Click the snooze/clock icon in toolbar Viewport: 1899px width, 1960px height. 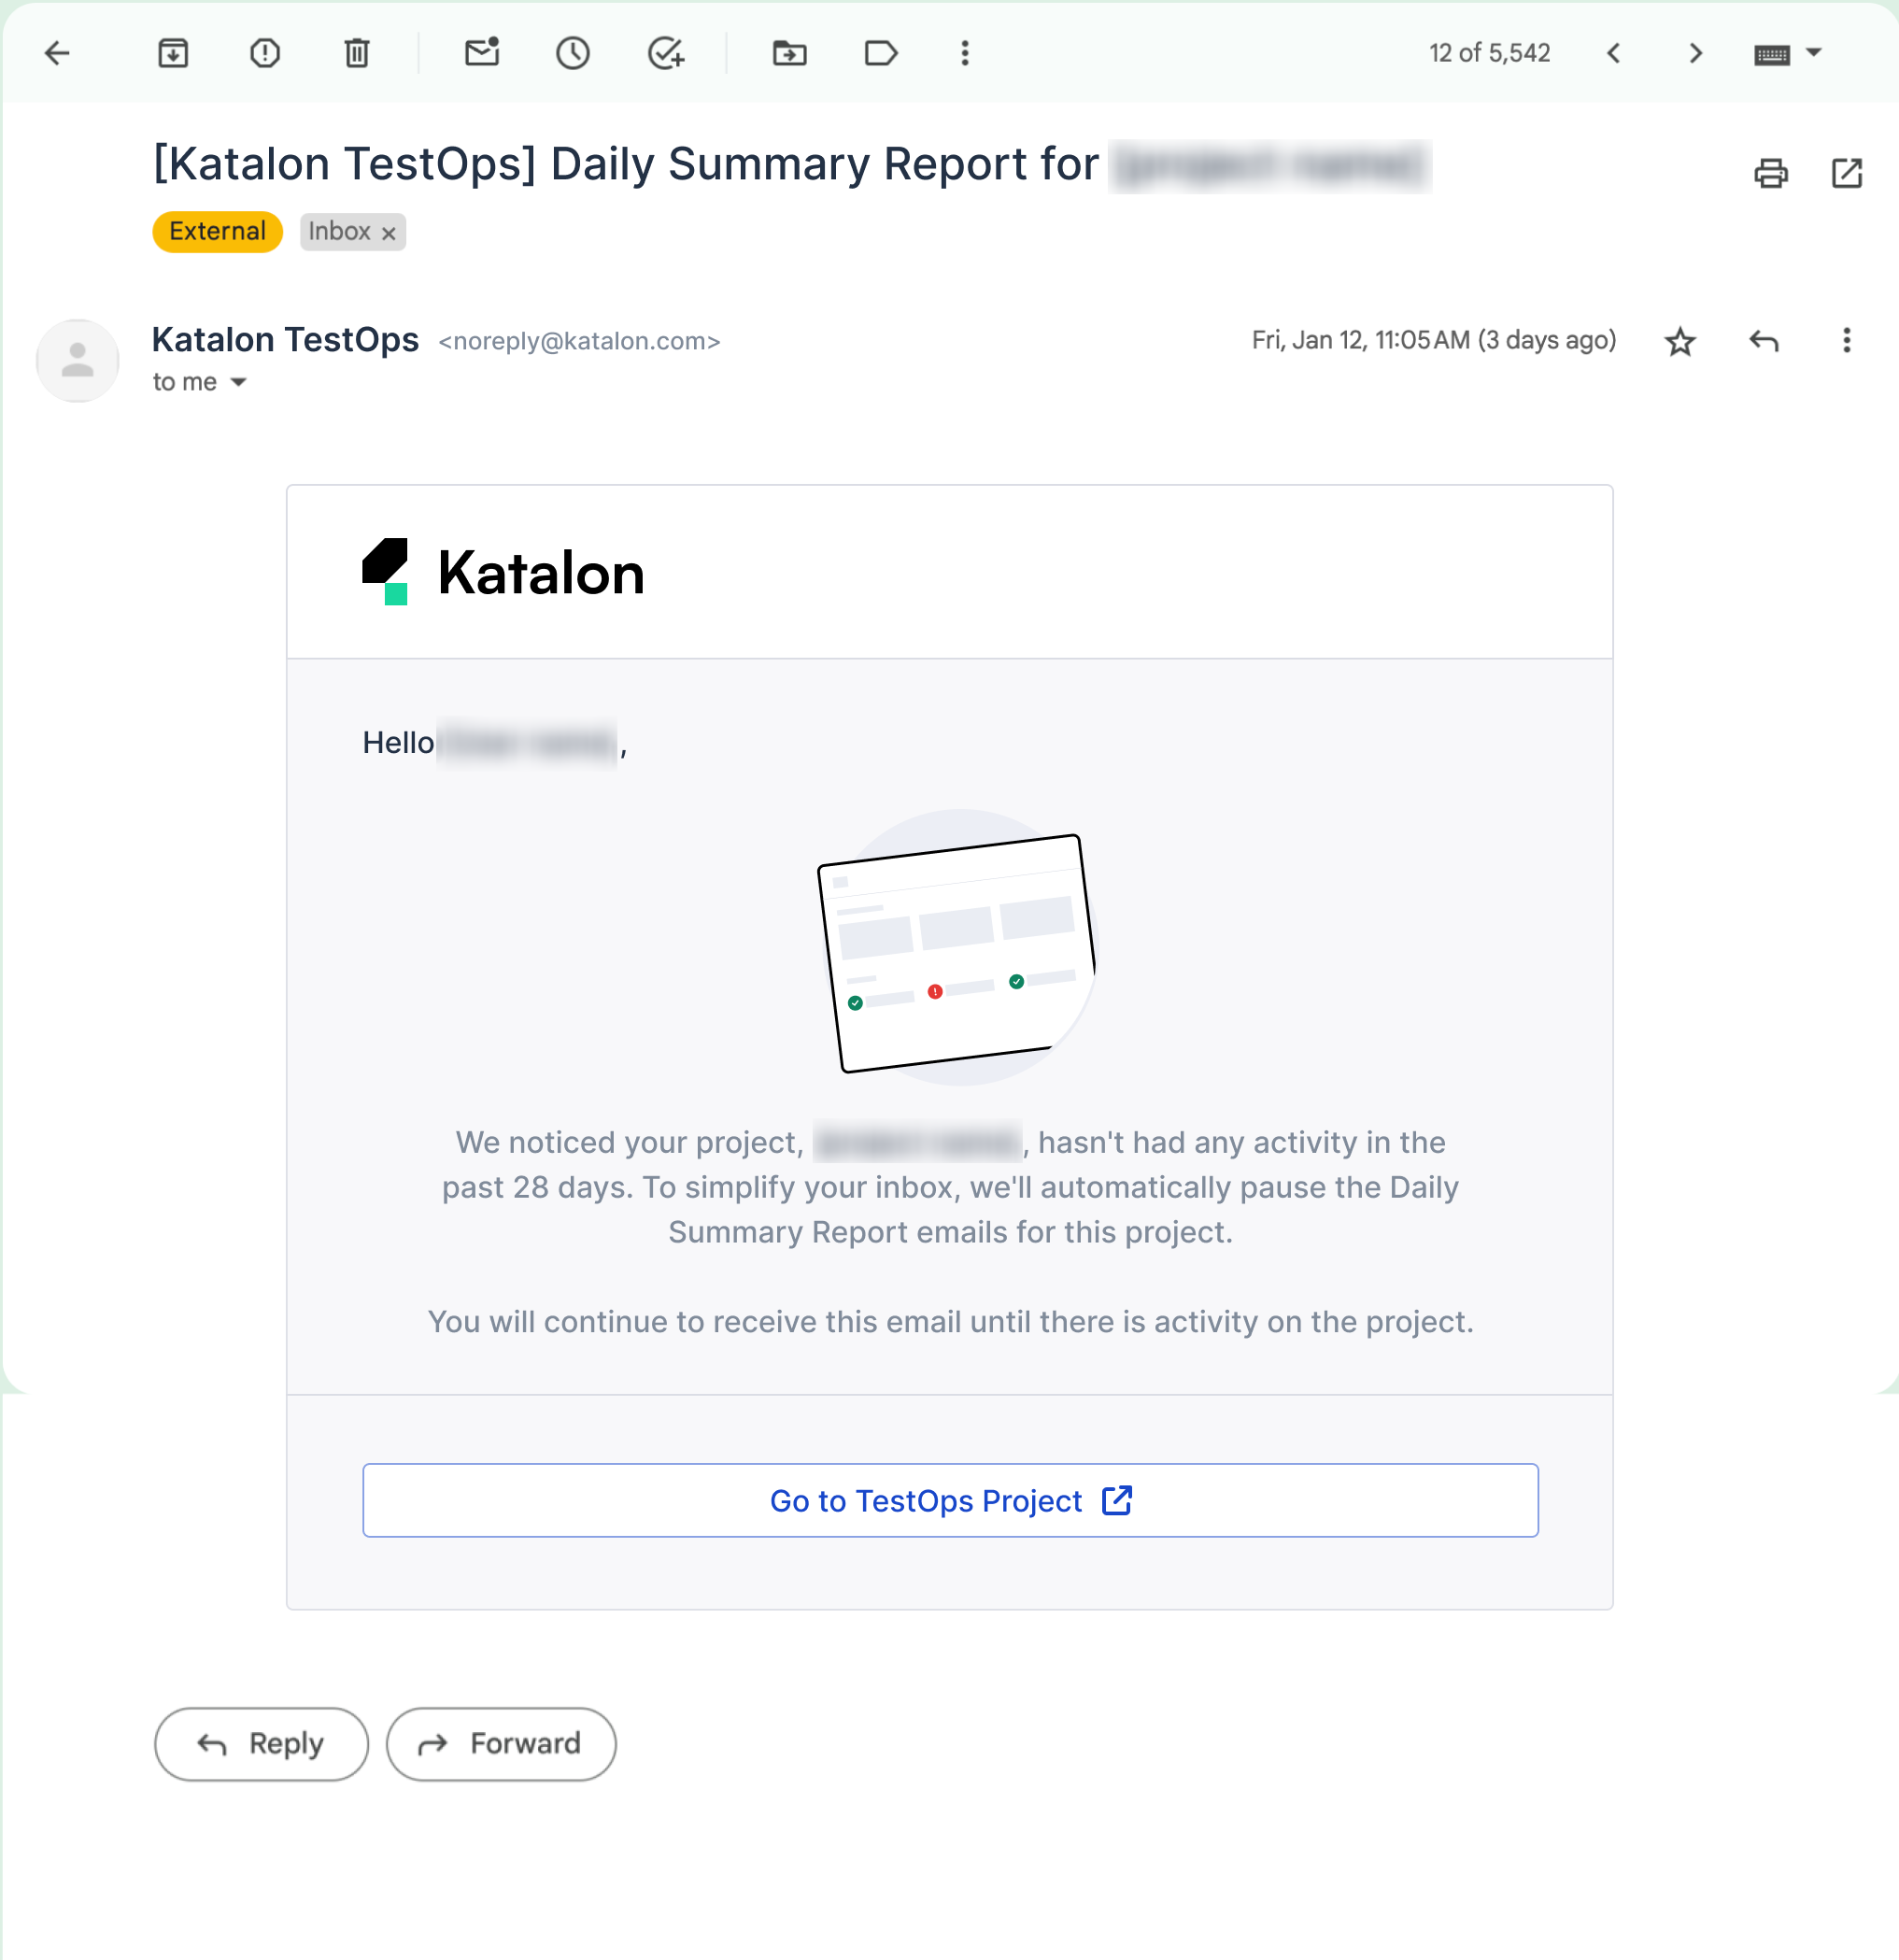[x=573, y=52]
